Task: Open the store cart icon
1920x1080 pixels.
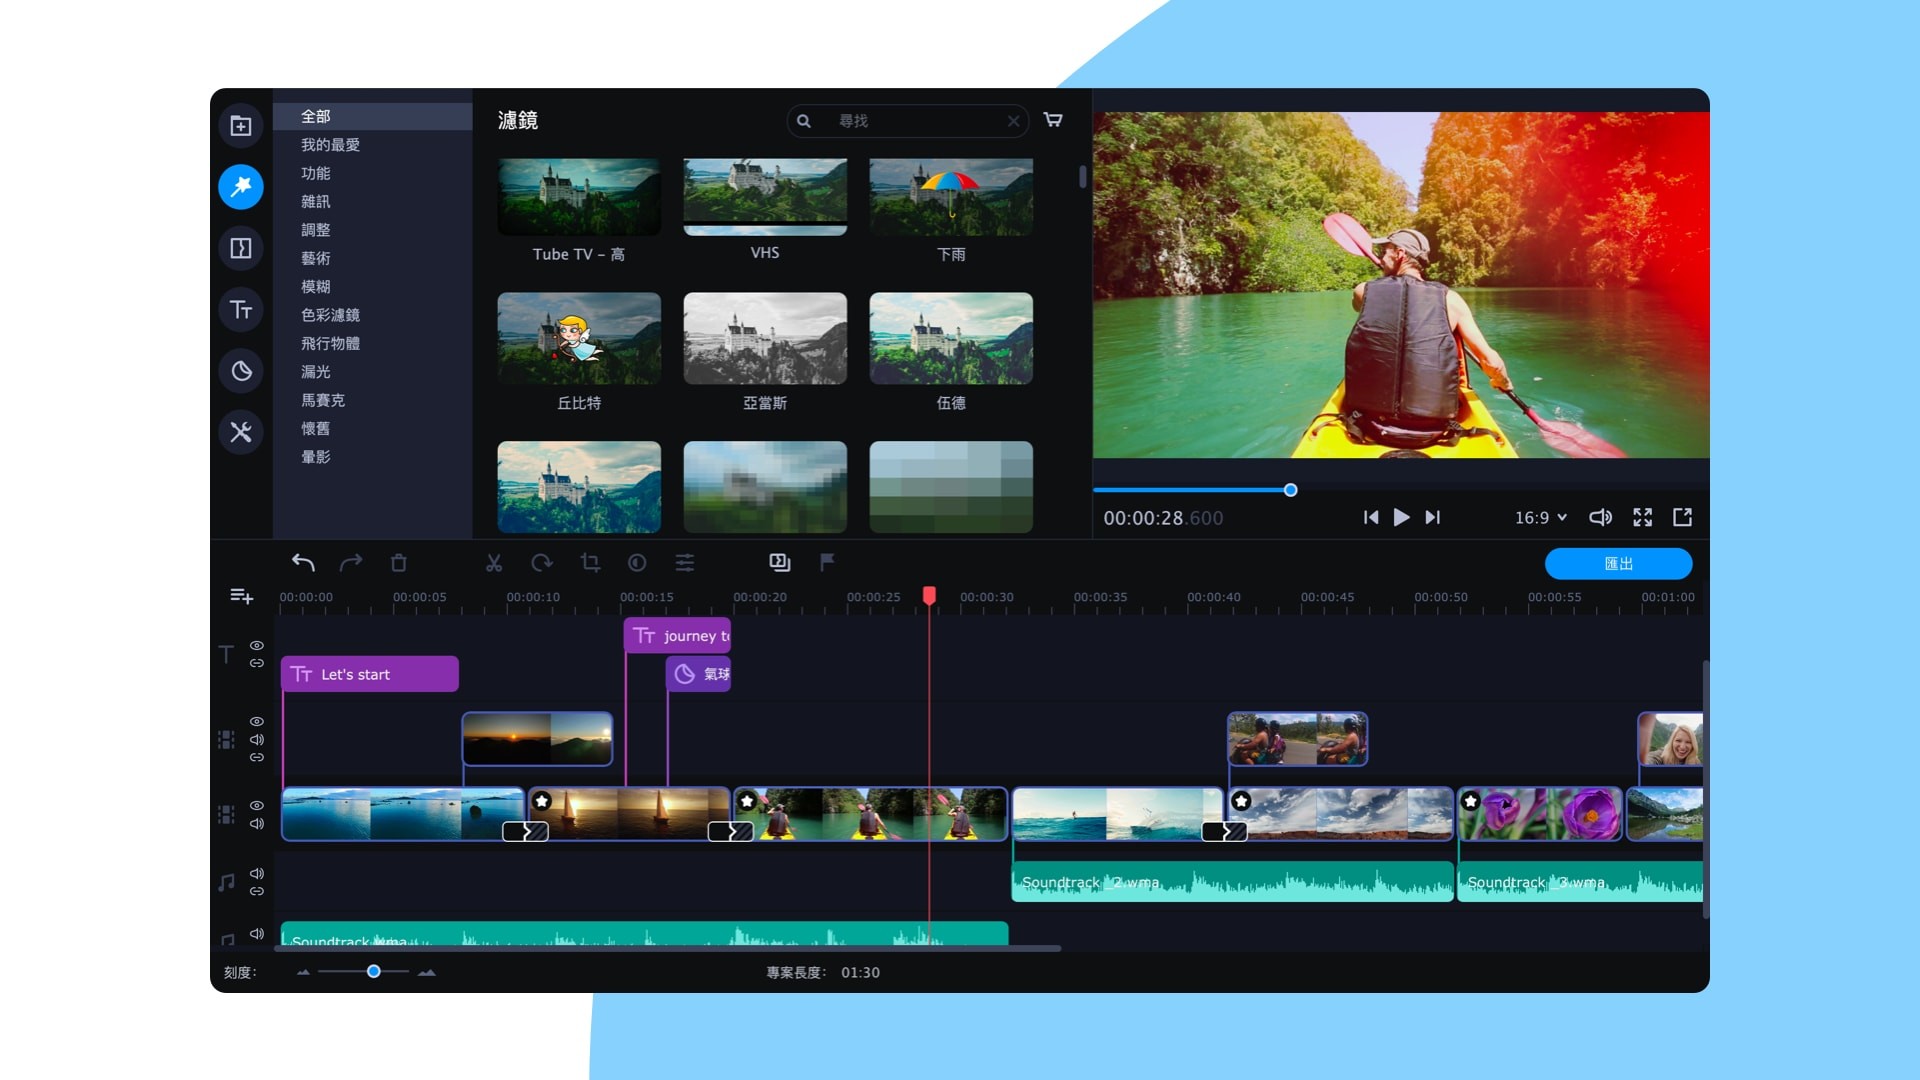Action: coord(1053,120)
